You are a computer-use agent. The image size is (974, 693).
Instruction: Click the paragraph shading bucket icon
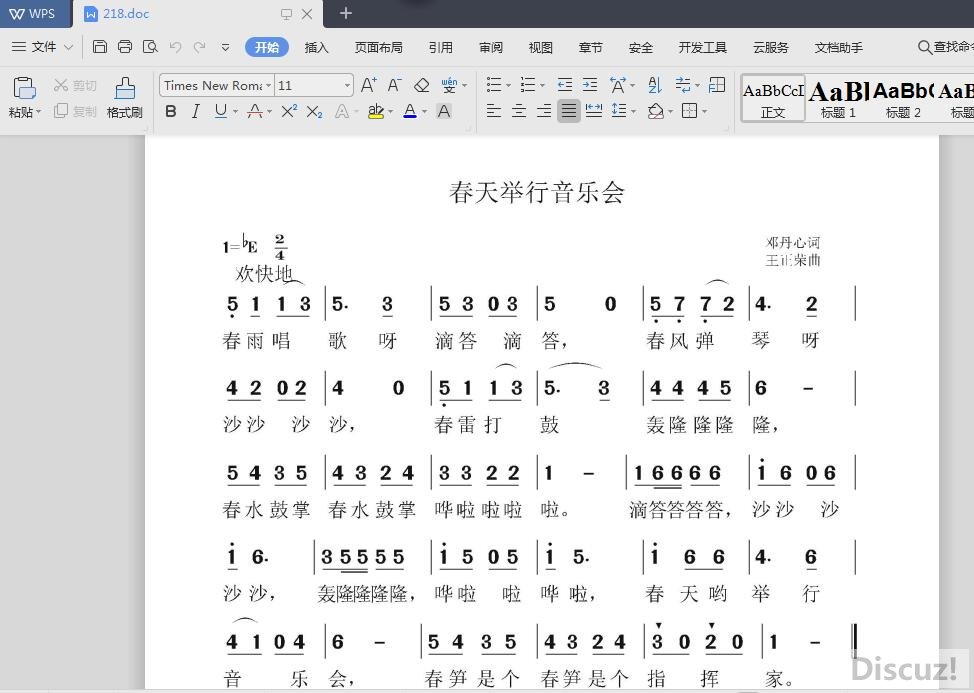(x=655, y=111)
